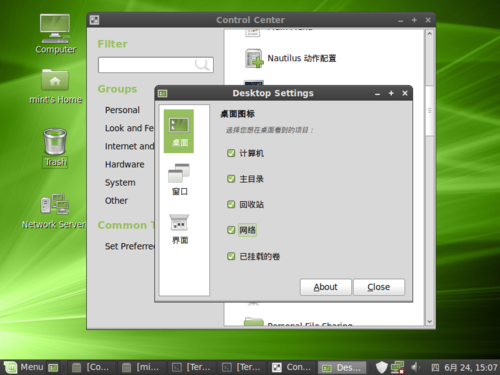
Task: Switch to the [mi... taskbar window
Action: point(141,367)
